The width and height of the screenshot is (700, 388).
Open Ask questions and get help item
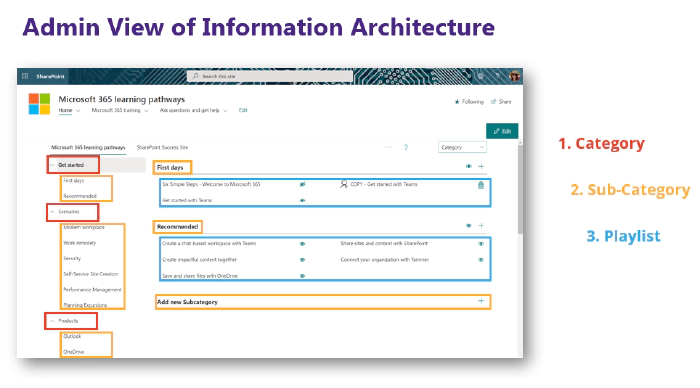189,110
